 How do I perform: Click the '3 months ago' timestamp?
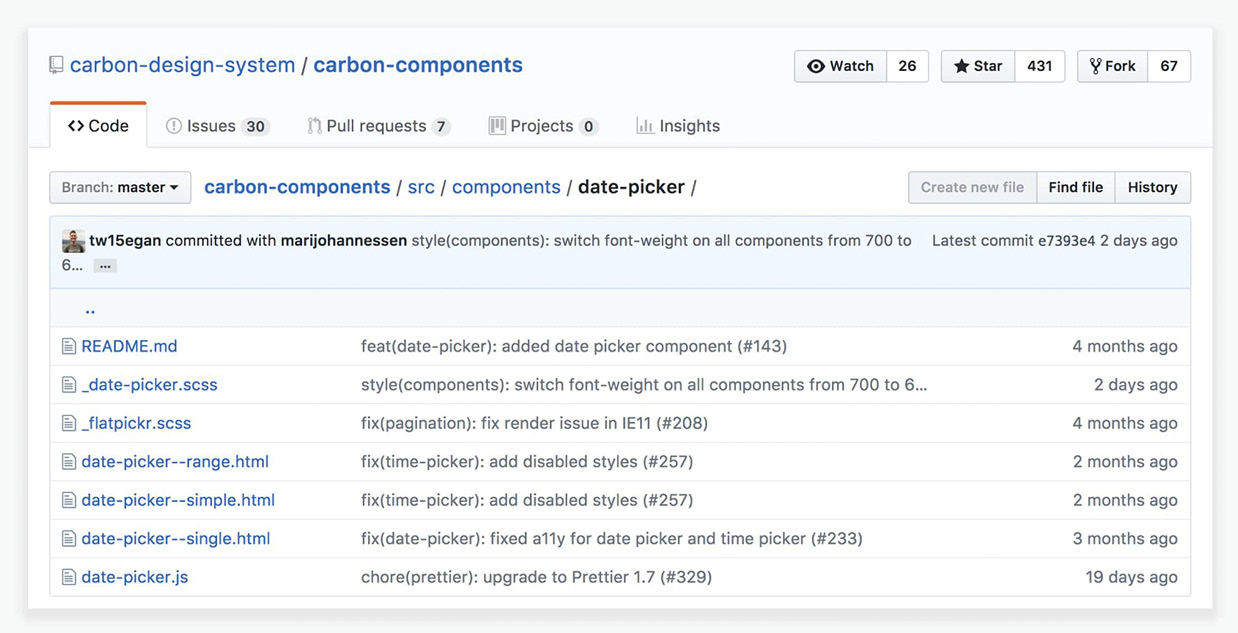point(1125,539)
